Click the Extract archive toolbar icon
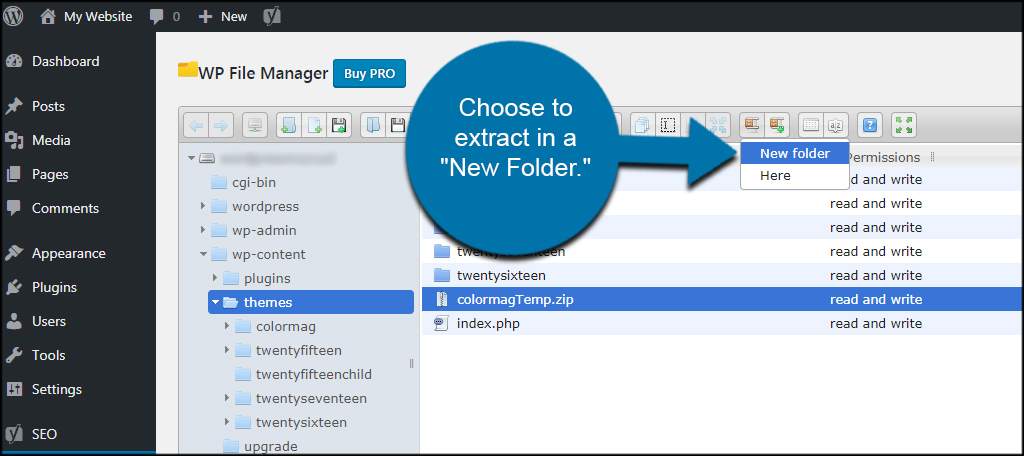 pos(752,125)
